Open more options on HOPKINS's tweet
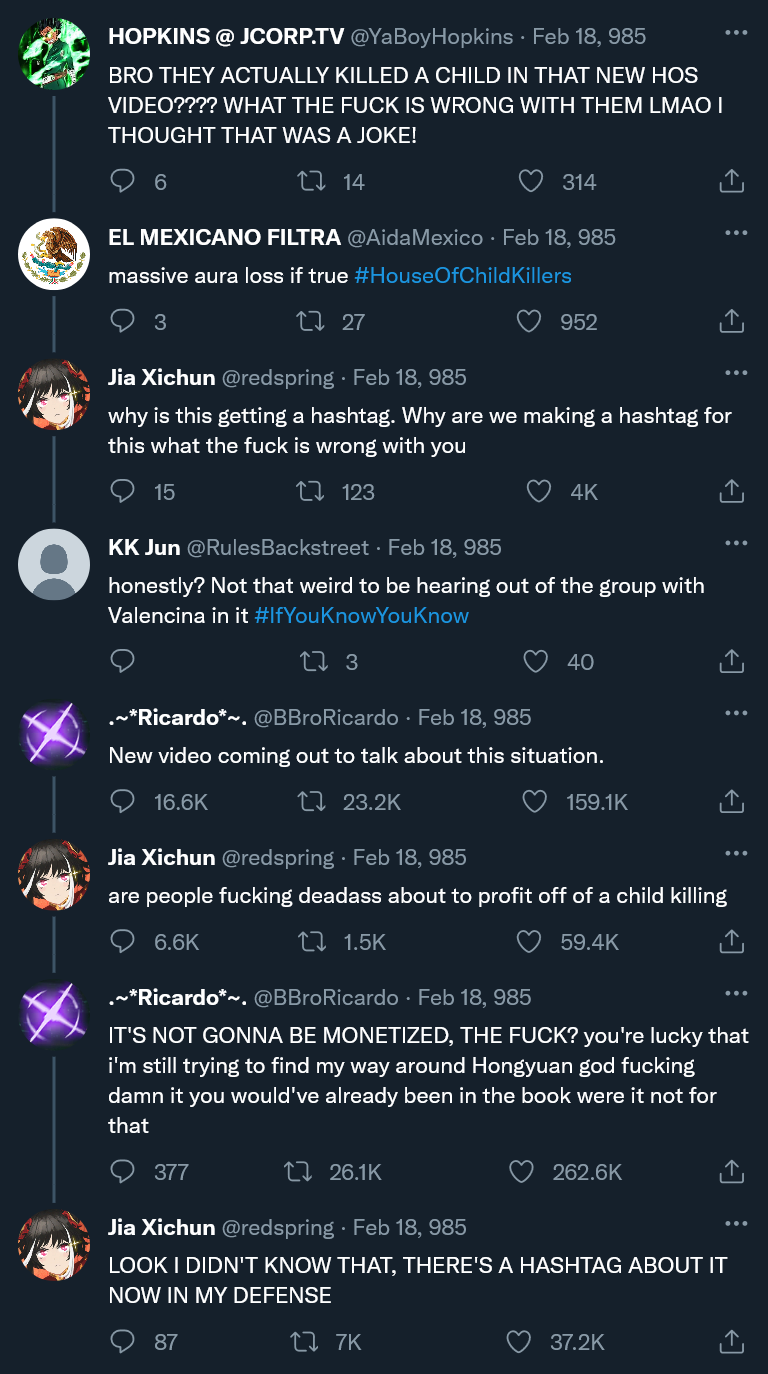768x1374 pixels. (x=736, y=33)
